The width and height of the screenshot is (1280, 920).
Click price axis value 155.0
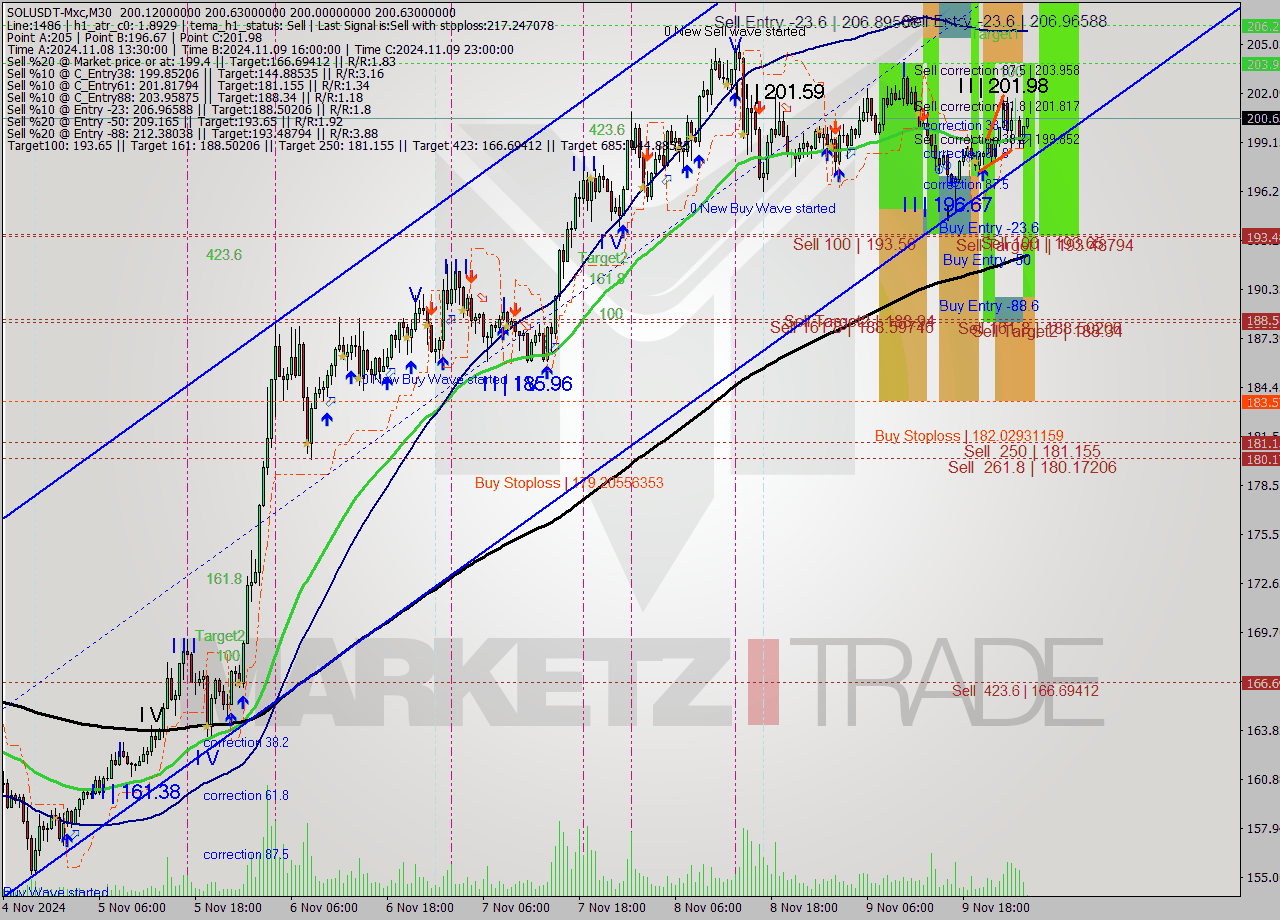point(1261,877)
